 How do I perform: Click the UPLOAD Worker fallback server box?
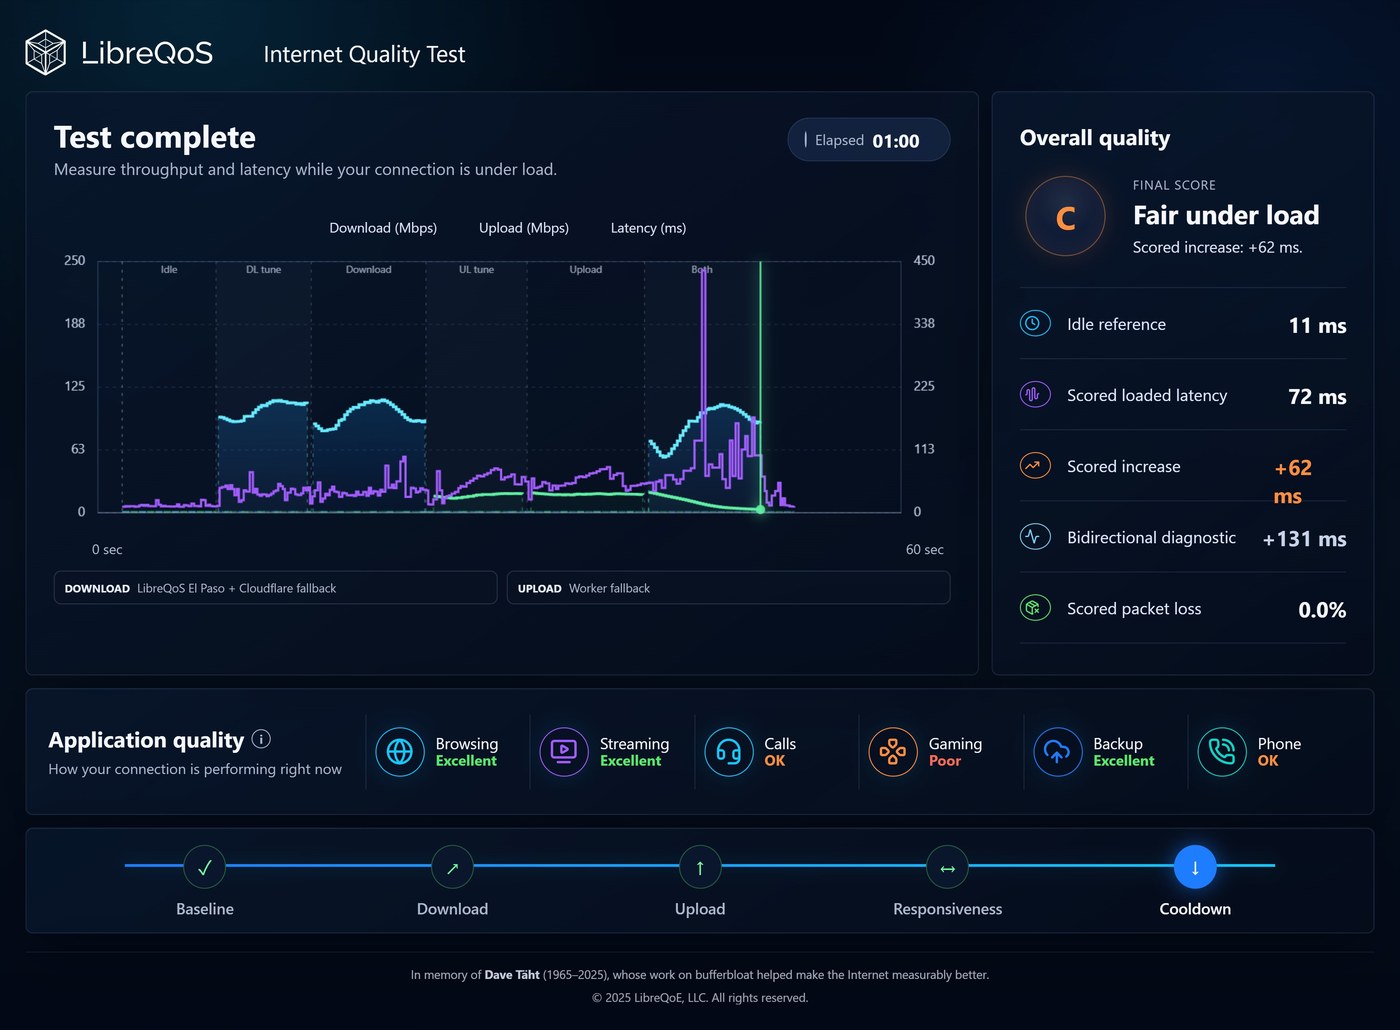[728, 588]
